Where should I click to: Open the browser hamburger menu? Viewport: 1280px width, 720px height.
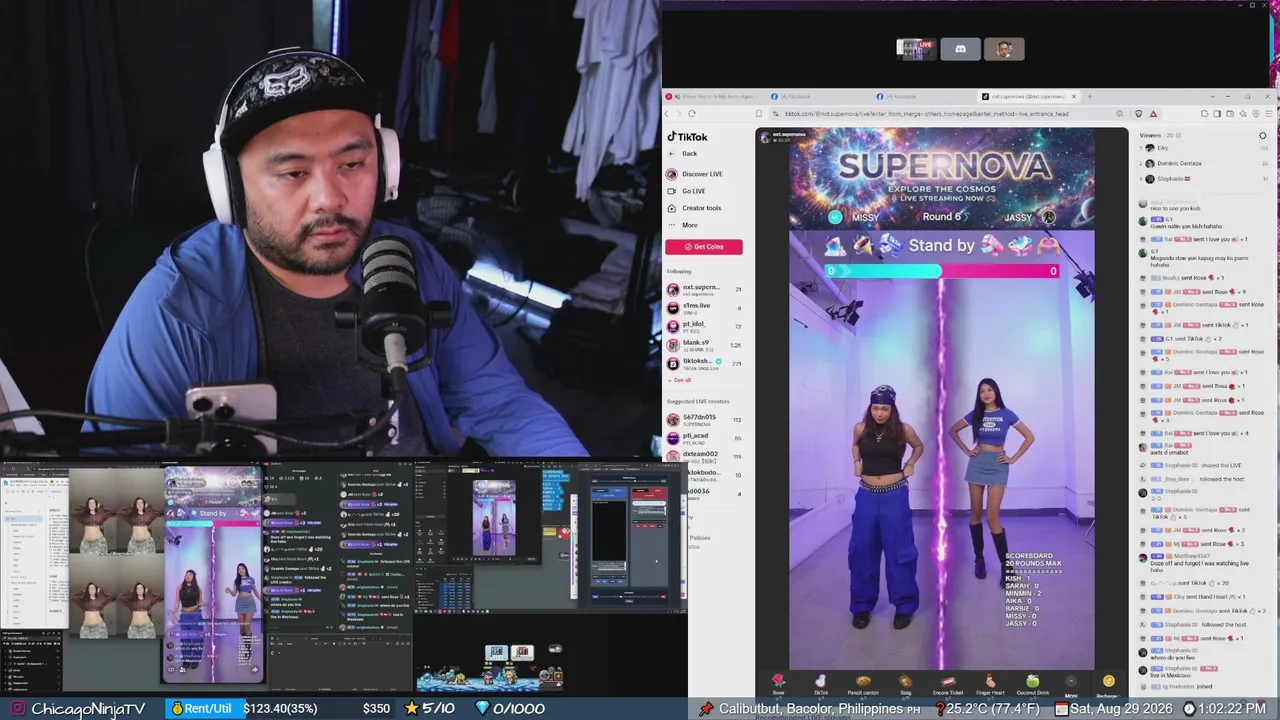point(1268,113)
